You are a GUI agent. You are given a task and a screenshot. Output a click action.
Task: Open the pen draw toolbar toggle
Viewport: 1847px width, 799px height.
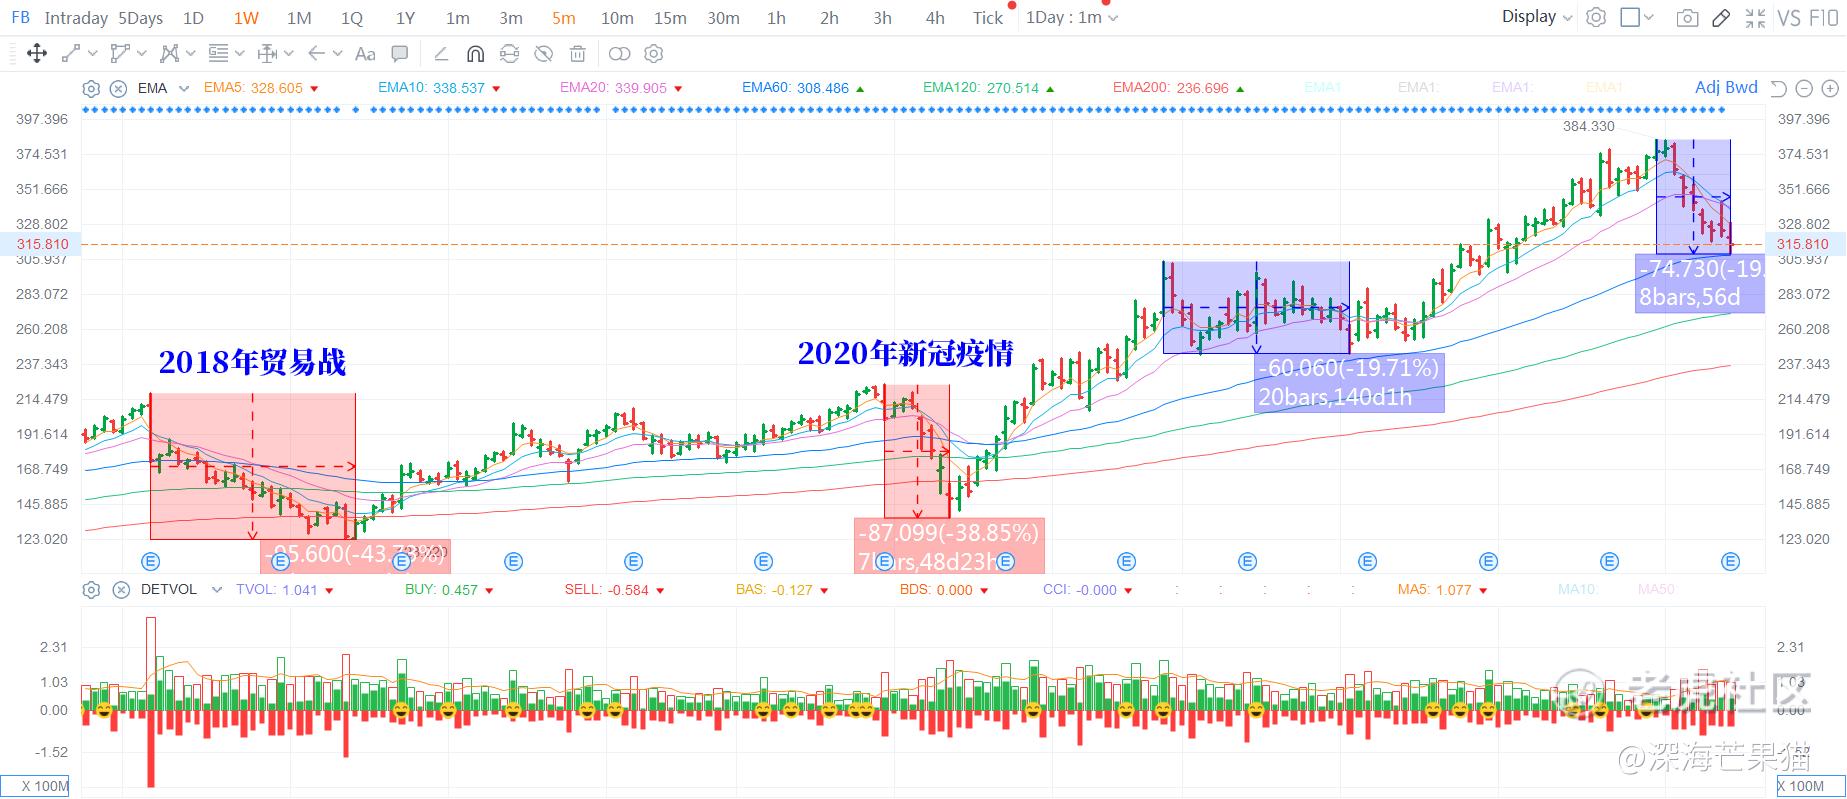pos(1721,18)
